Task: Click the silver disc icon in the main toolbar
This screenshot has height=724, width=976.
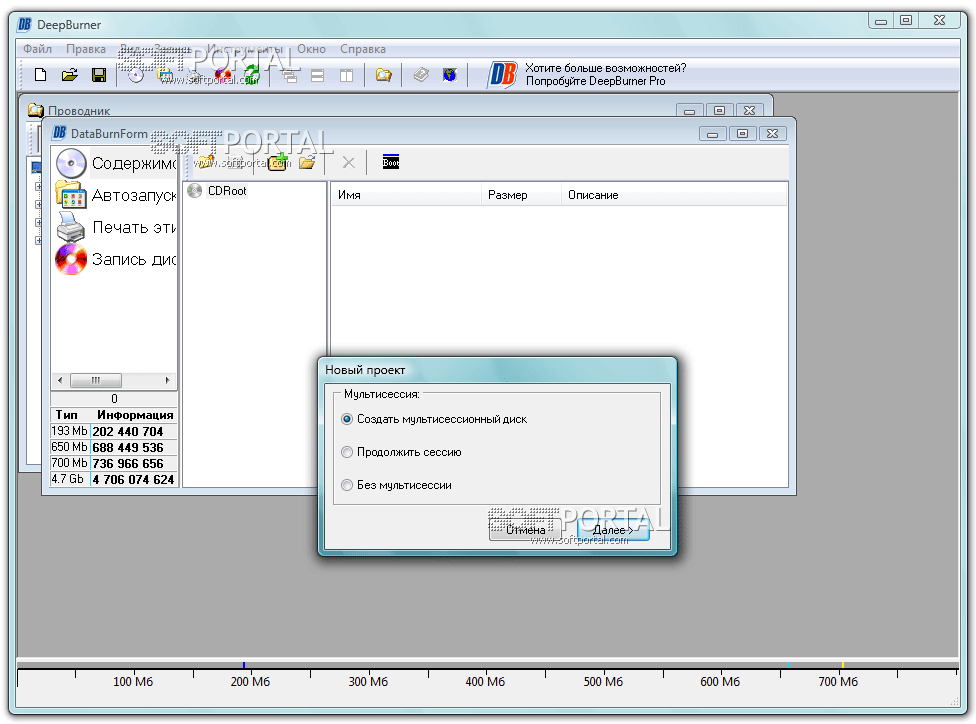Action: pos(136,75)
